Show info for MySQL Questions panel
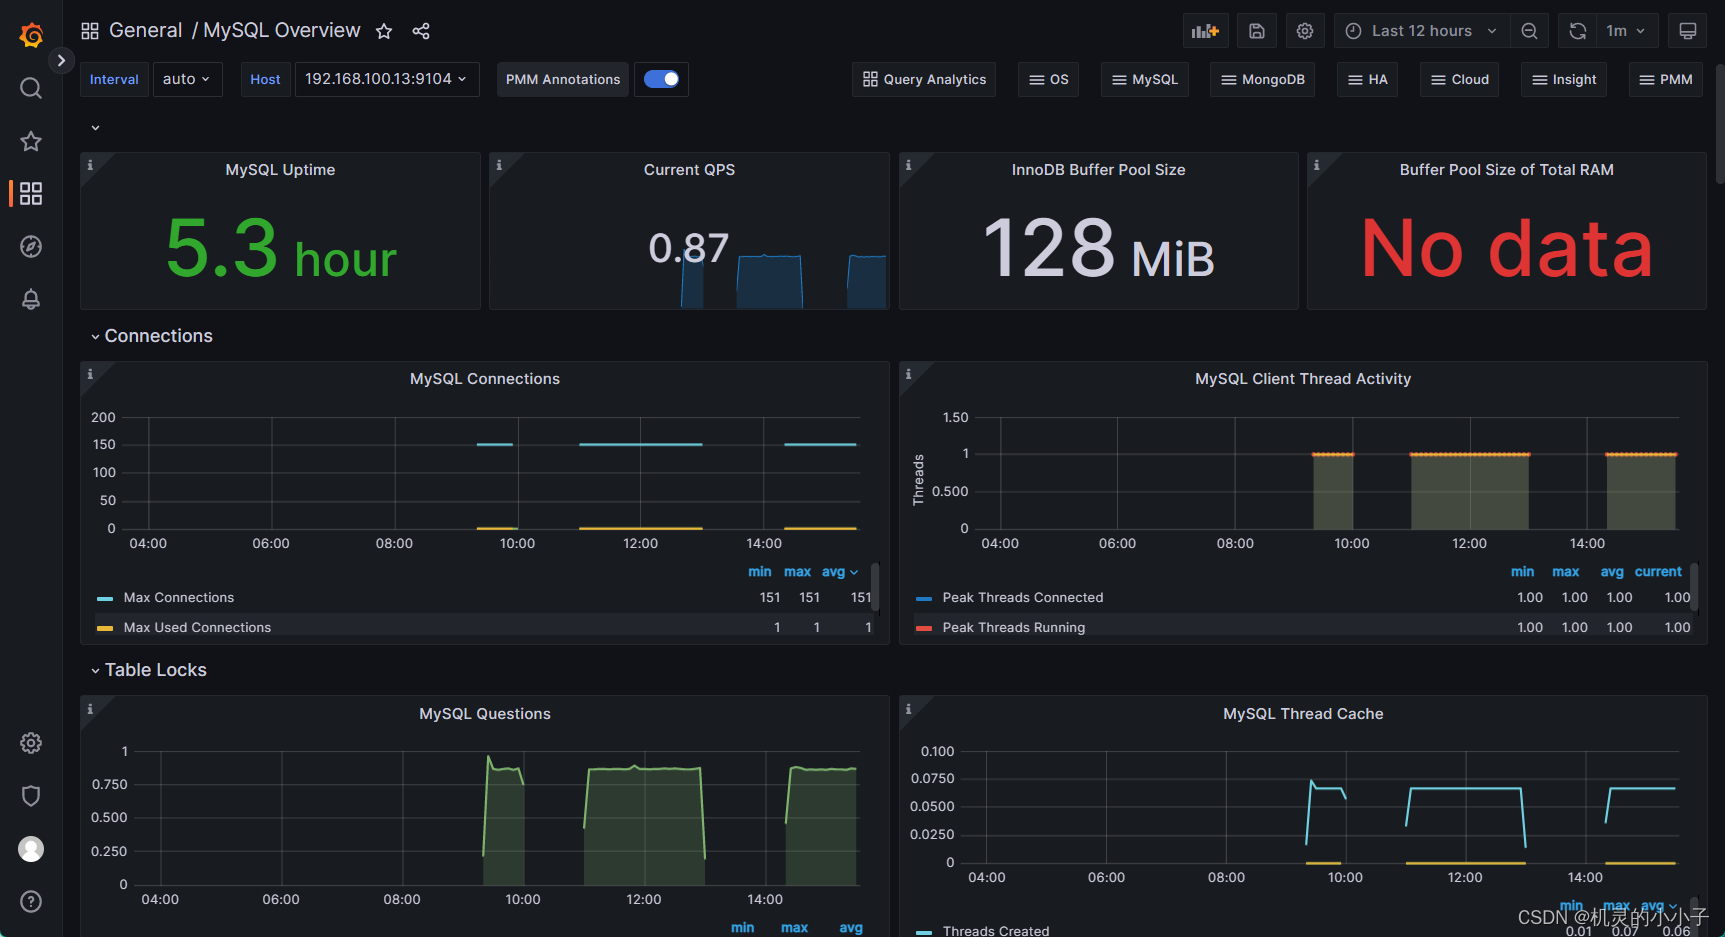This screenshot has width=1725, height=937. (x=90, y=709)
